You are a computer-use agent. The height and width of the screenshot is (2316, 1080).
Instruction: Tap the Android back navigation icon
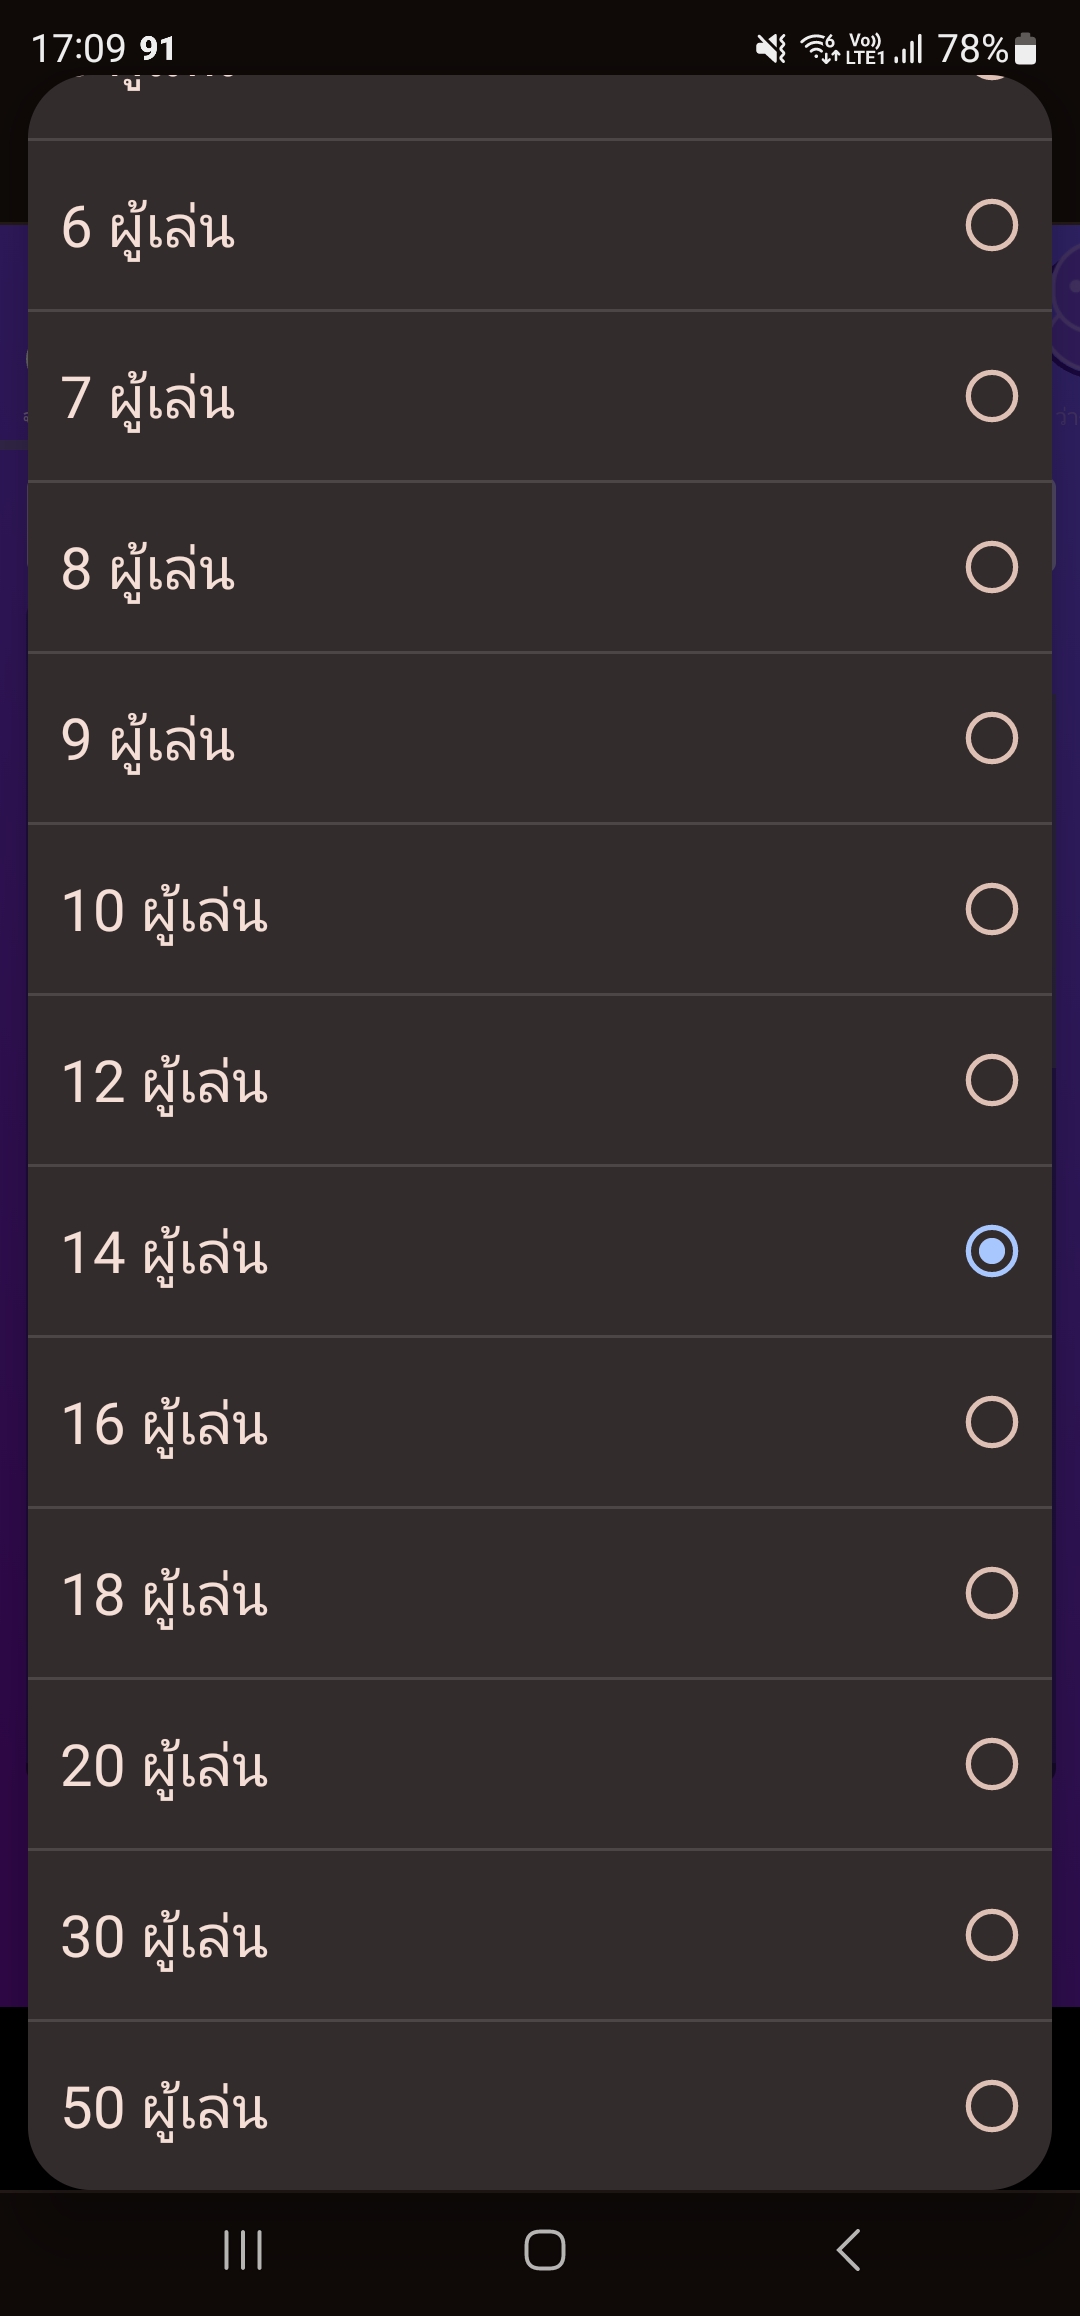coord(848,2250)
